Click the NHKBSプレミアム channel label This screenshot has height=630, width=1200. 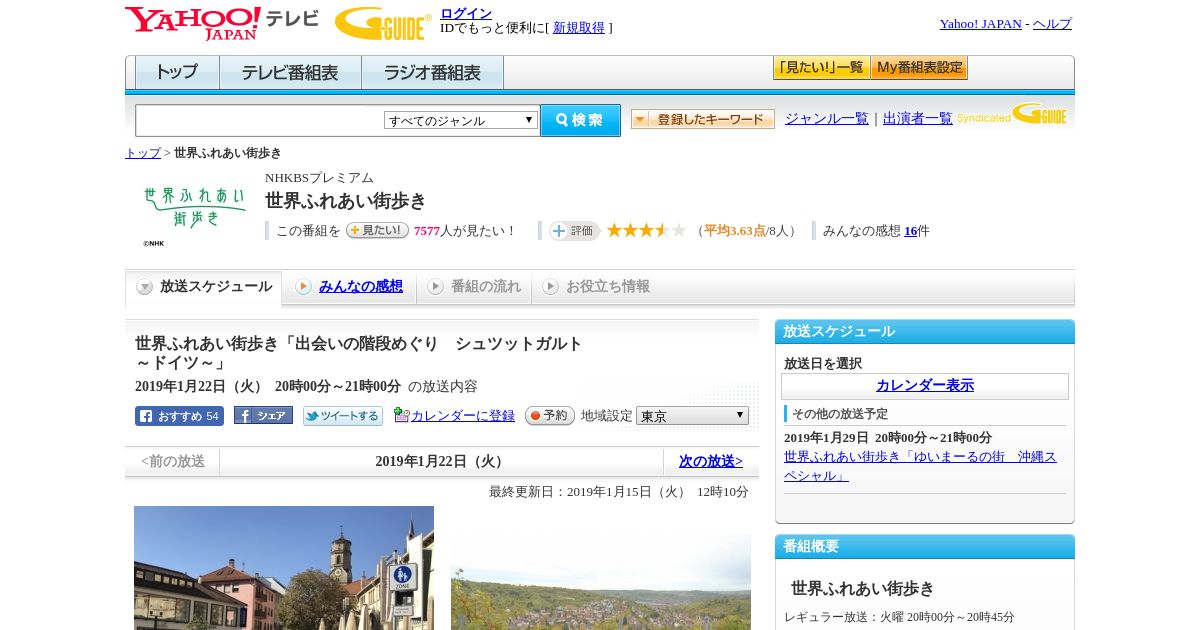tap(319, 178)
